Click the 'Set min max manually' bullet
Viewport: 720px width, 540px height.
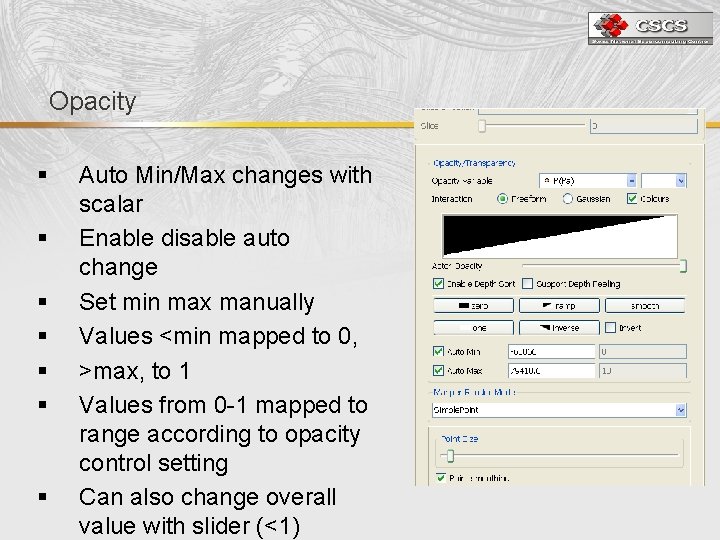197,302
